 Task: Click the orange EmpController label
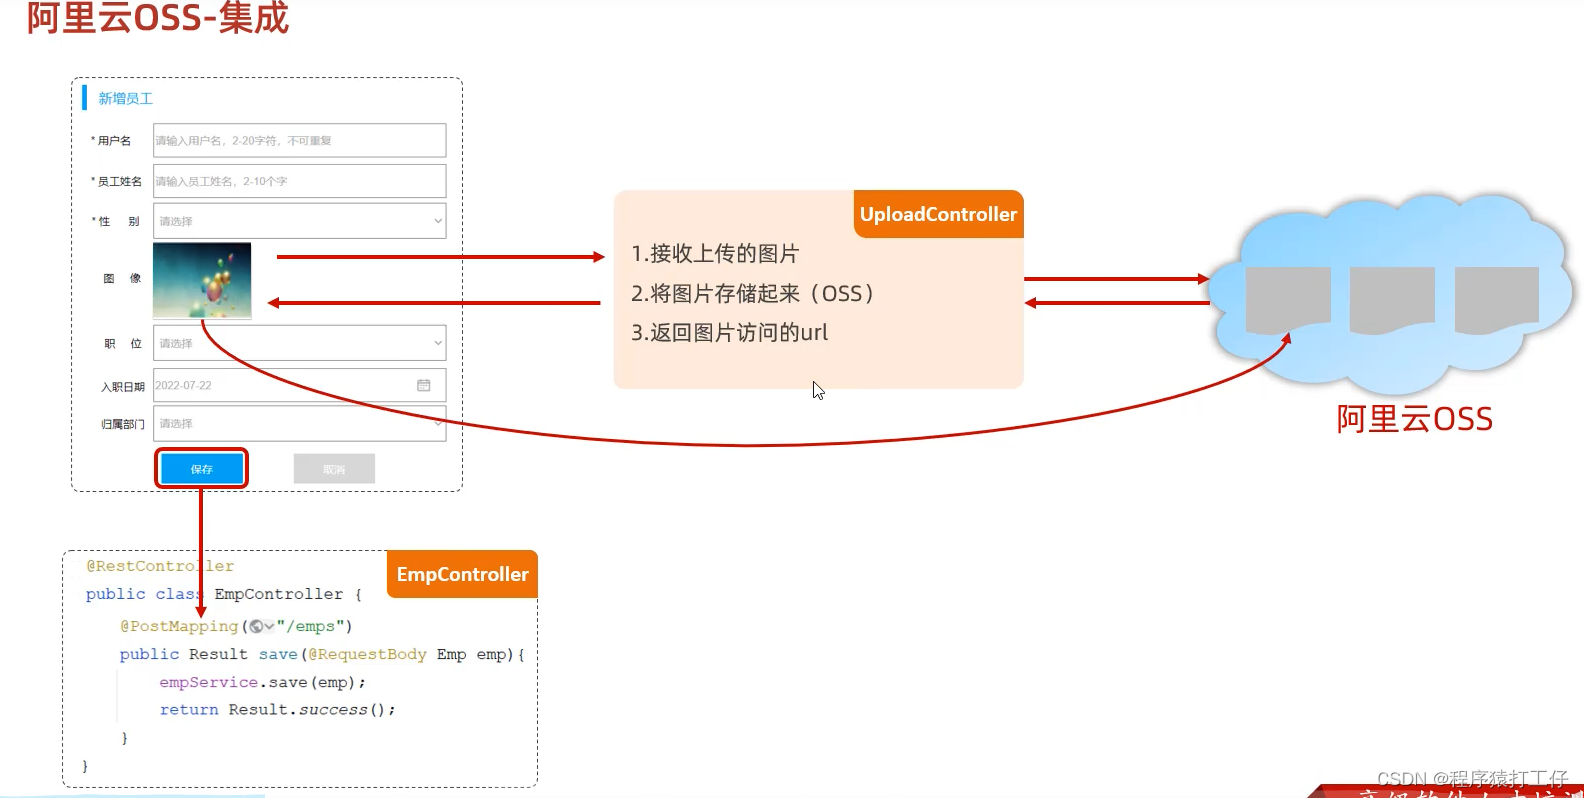point(462,574)
